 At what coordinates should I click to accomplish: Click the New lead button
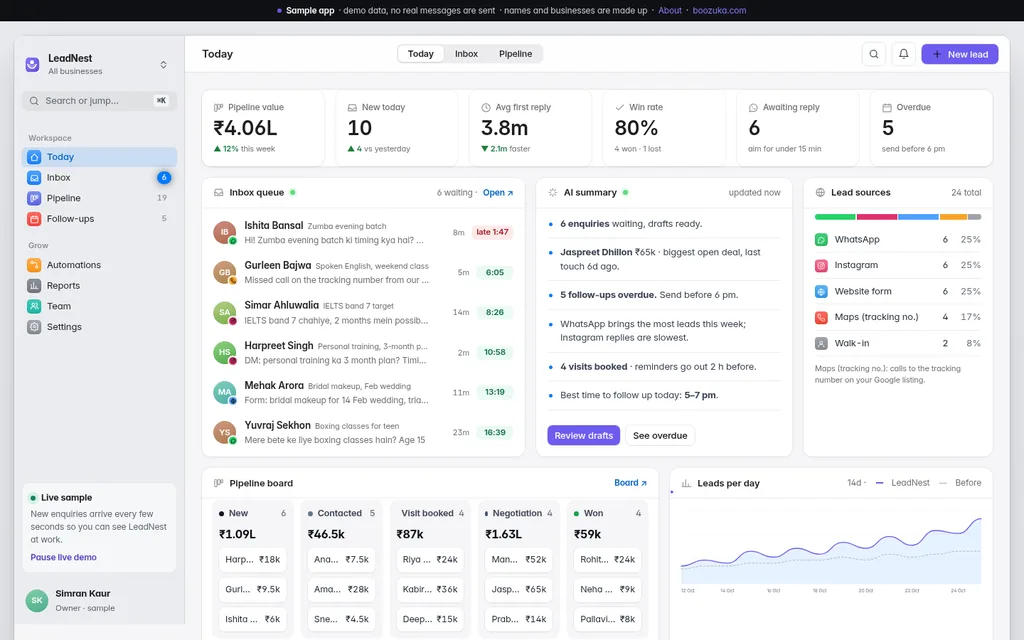click(959, 54)
